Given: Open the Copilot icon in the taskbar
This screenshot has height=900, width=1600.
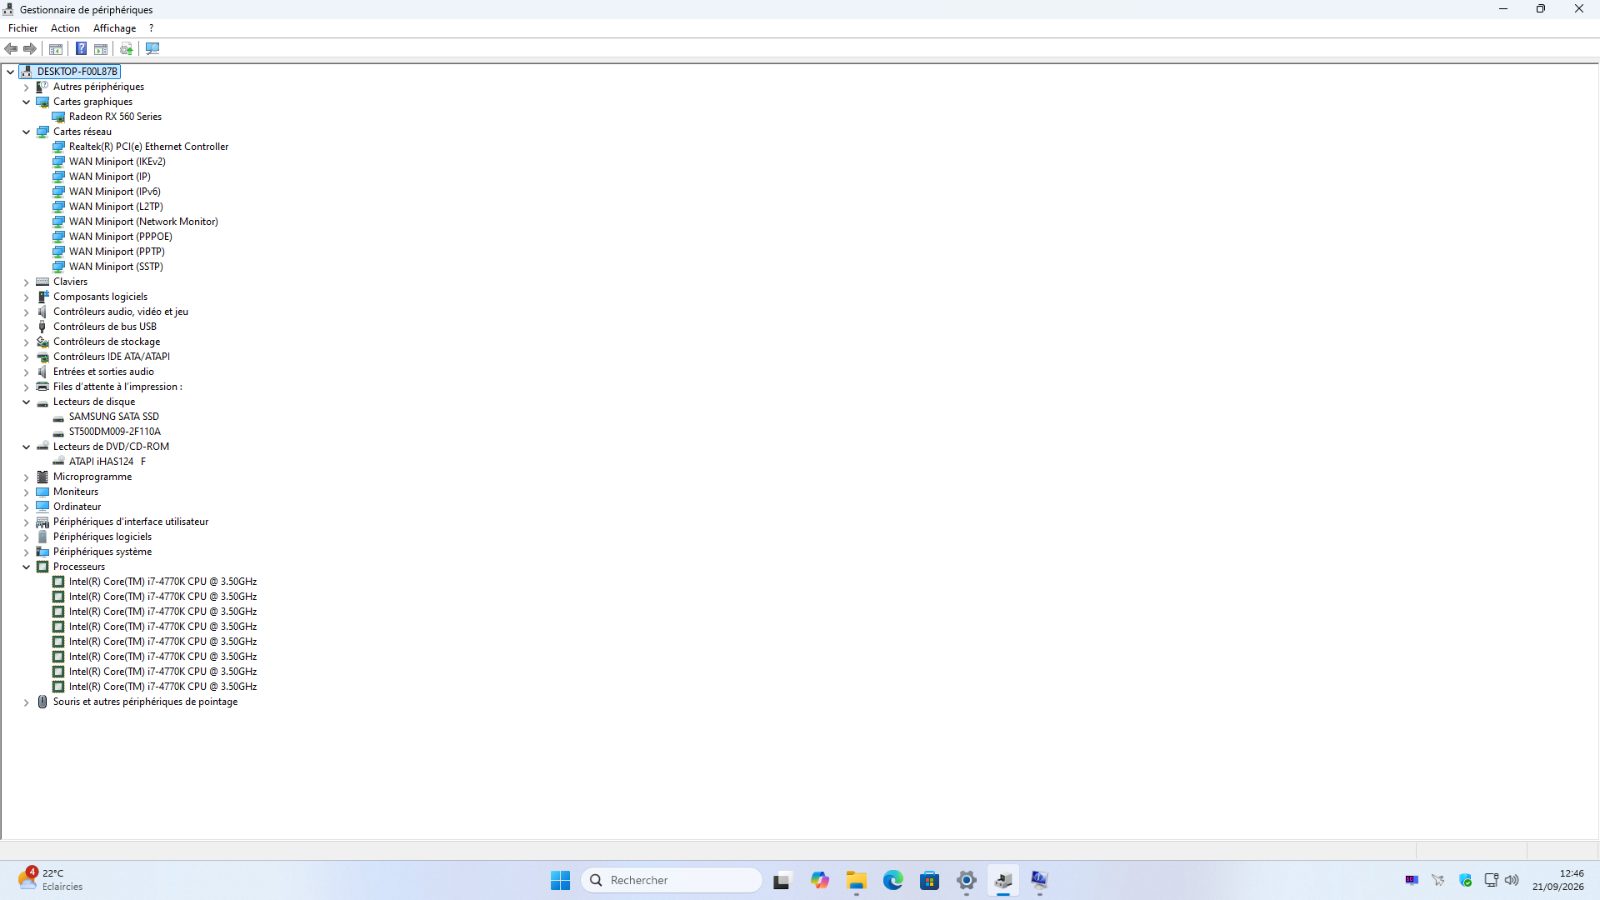Looking at the screenshot, I should pyautogui.click(x=820, y=880).
